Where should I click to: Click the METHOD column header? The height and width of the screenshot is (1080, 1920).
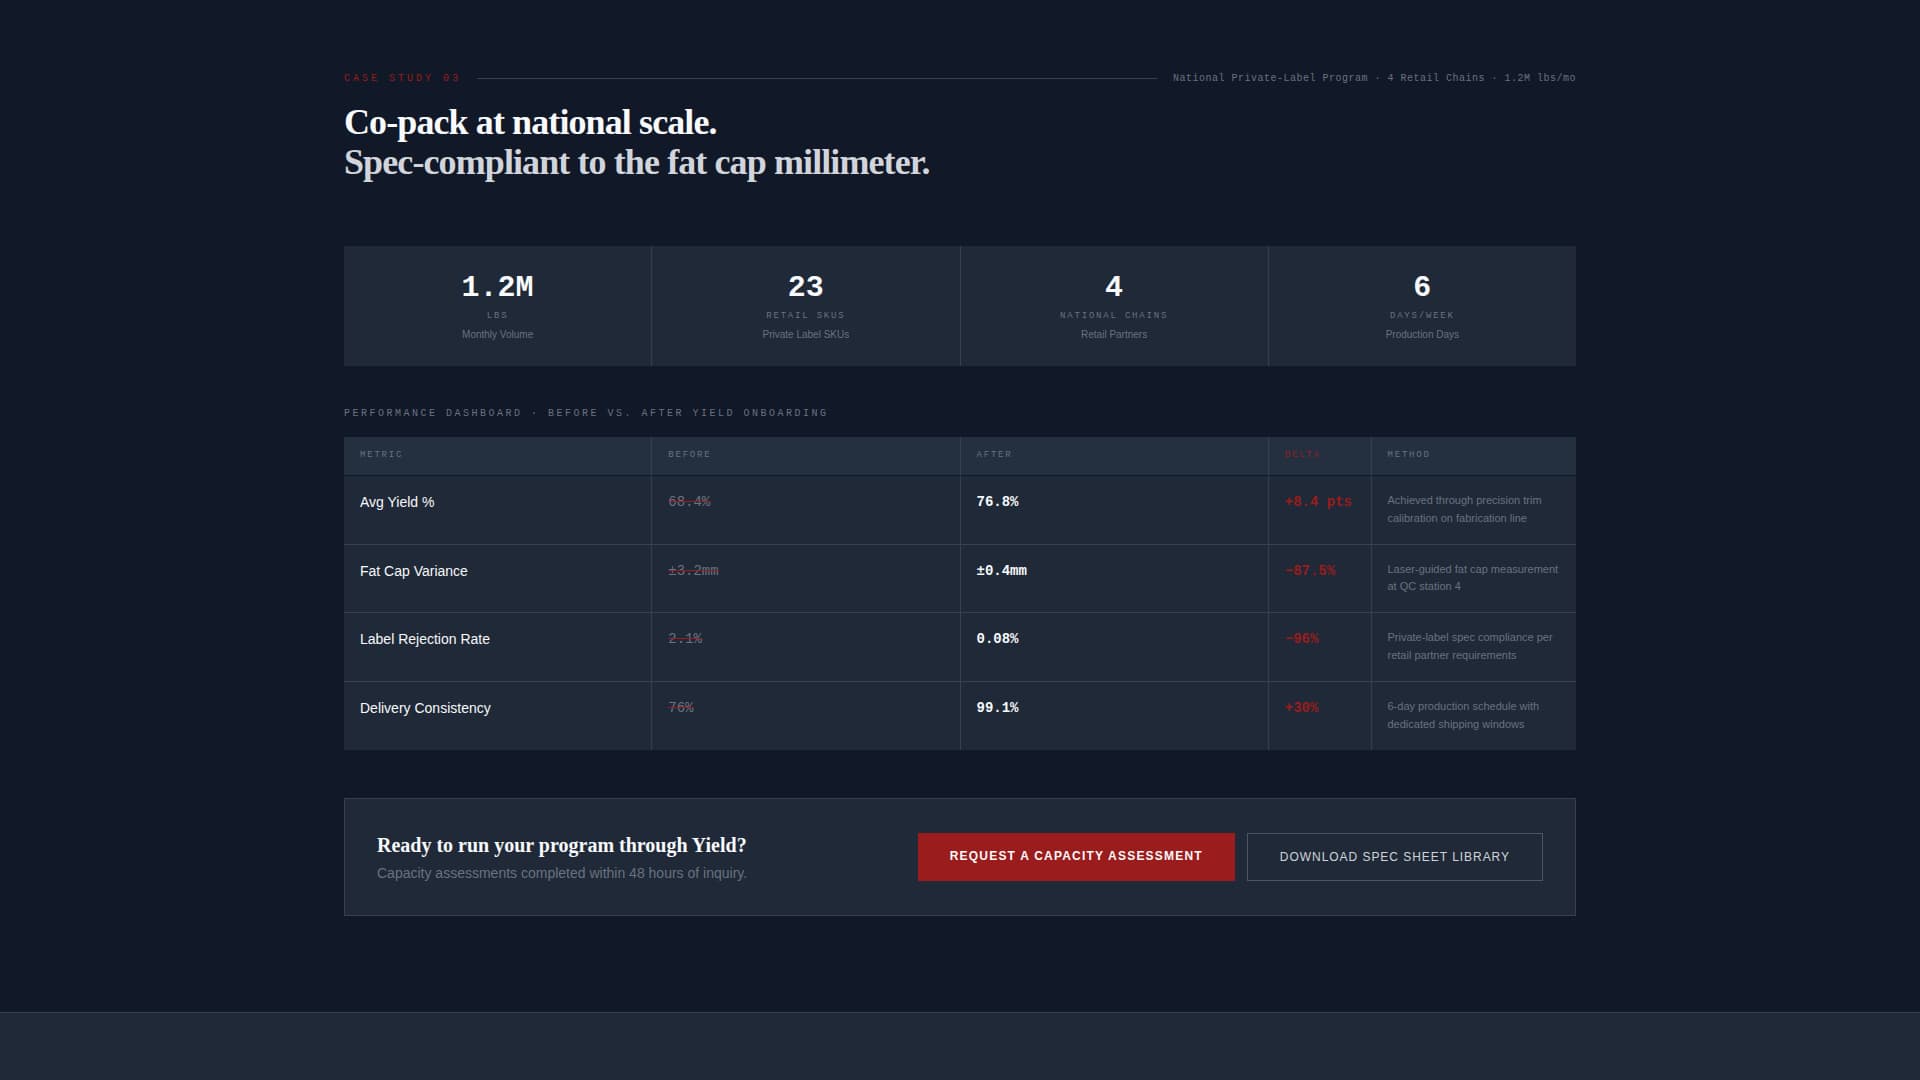(x=1409, y=454)
